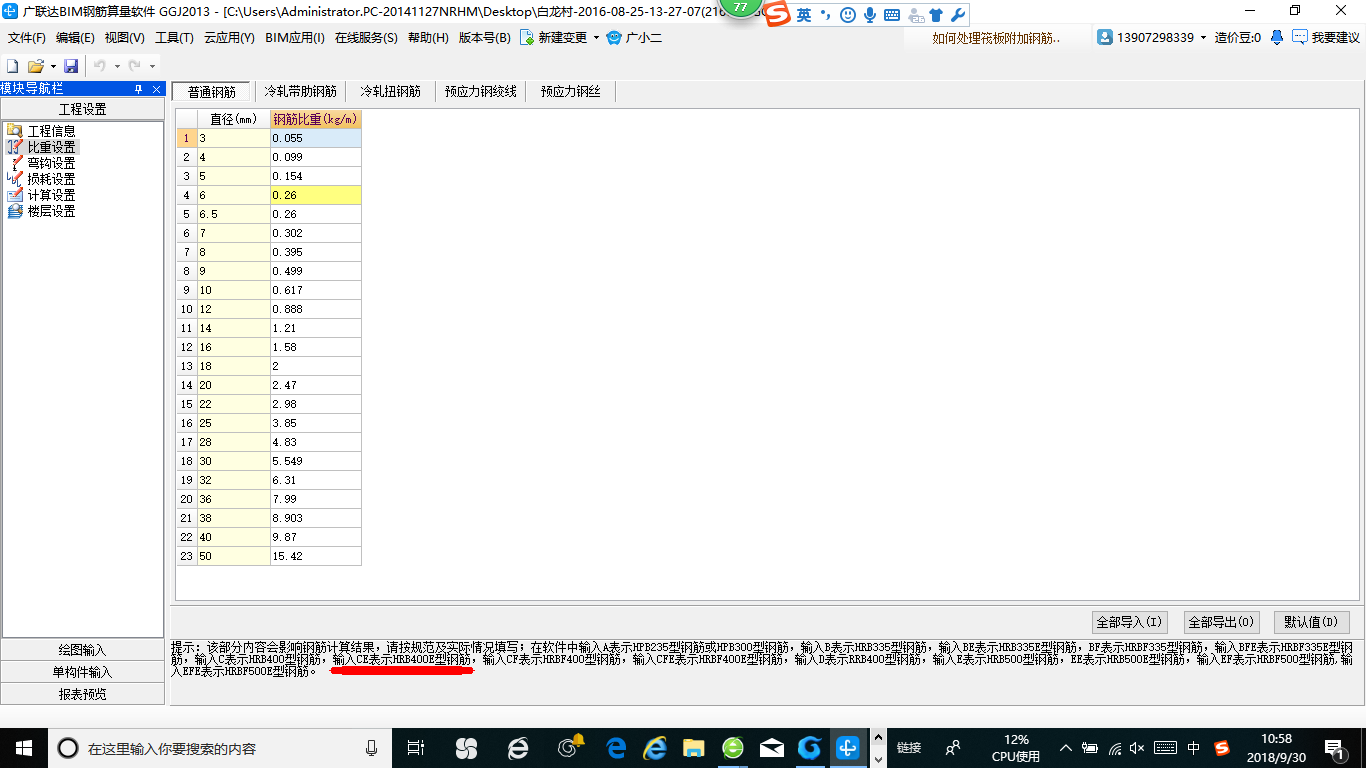
Task: Click the notification bell icon
Action: (1277, 38)
